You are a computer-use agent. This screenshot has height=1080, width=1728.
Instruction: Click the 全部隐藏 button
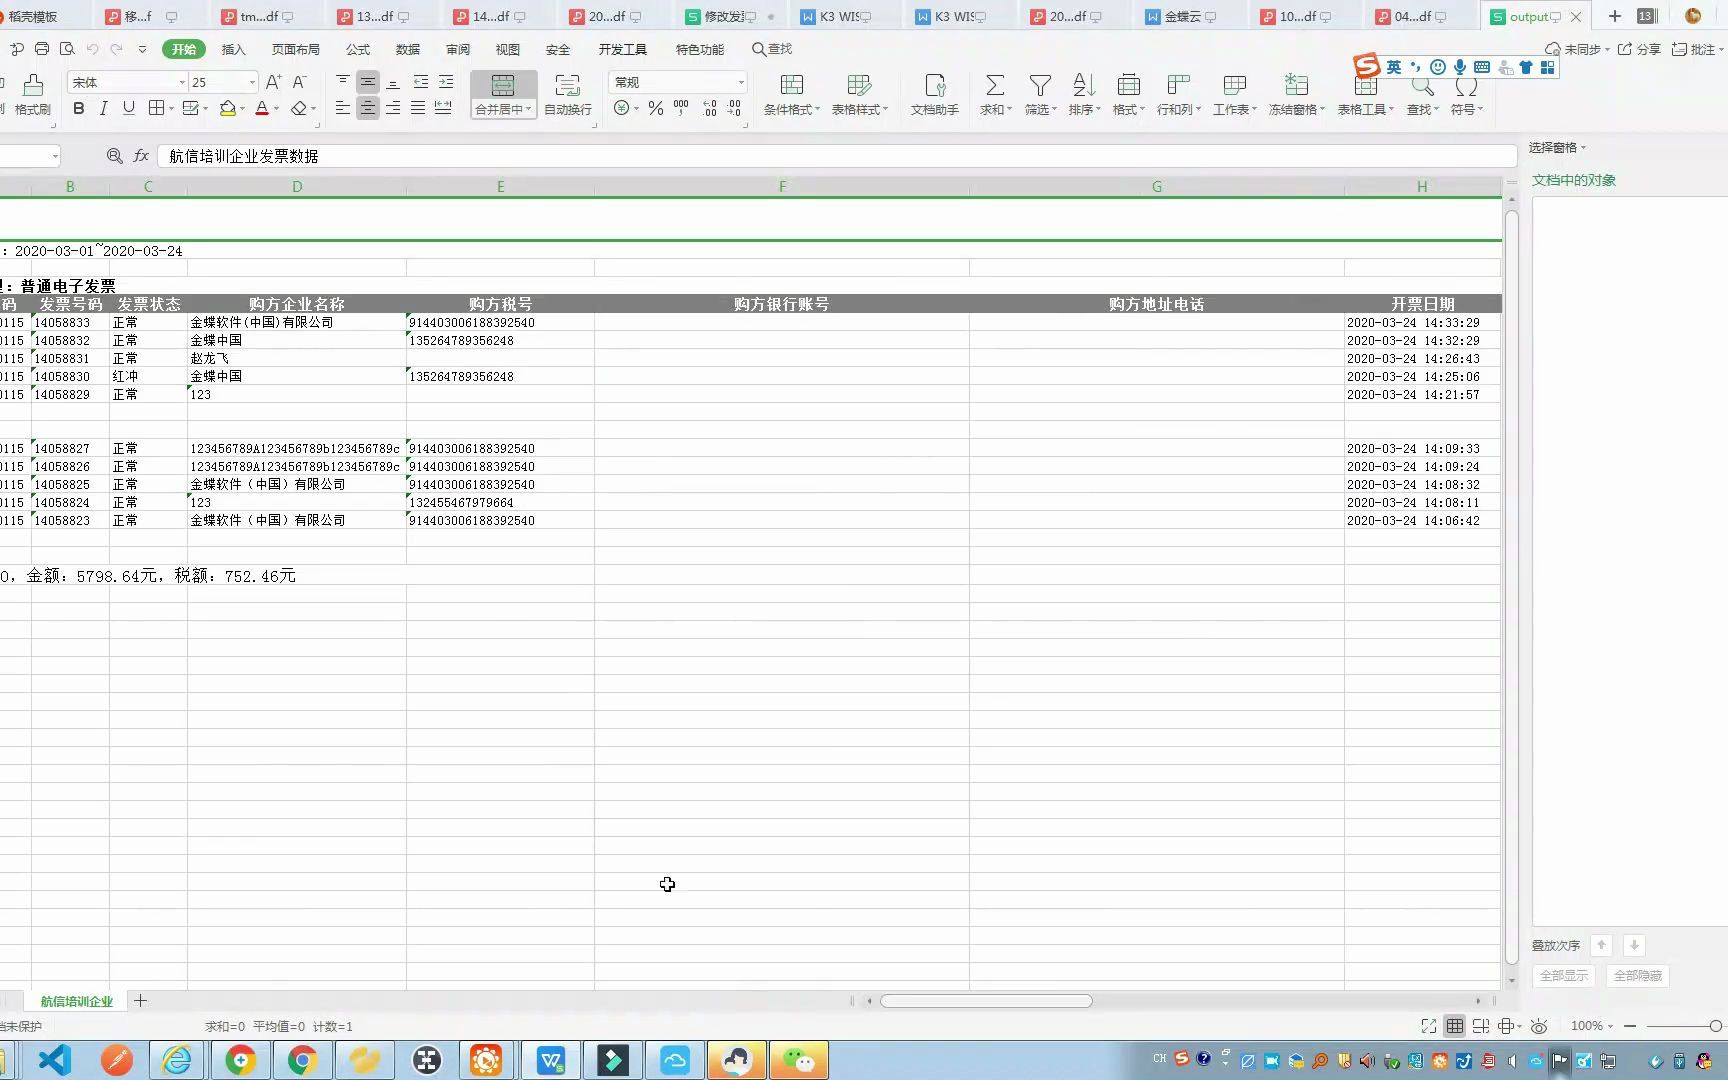[1638, 976]
